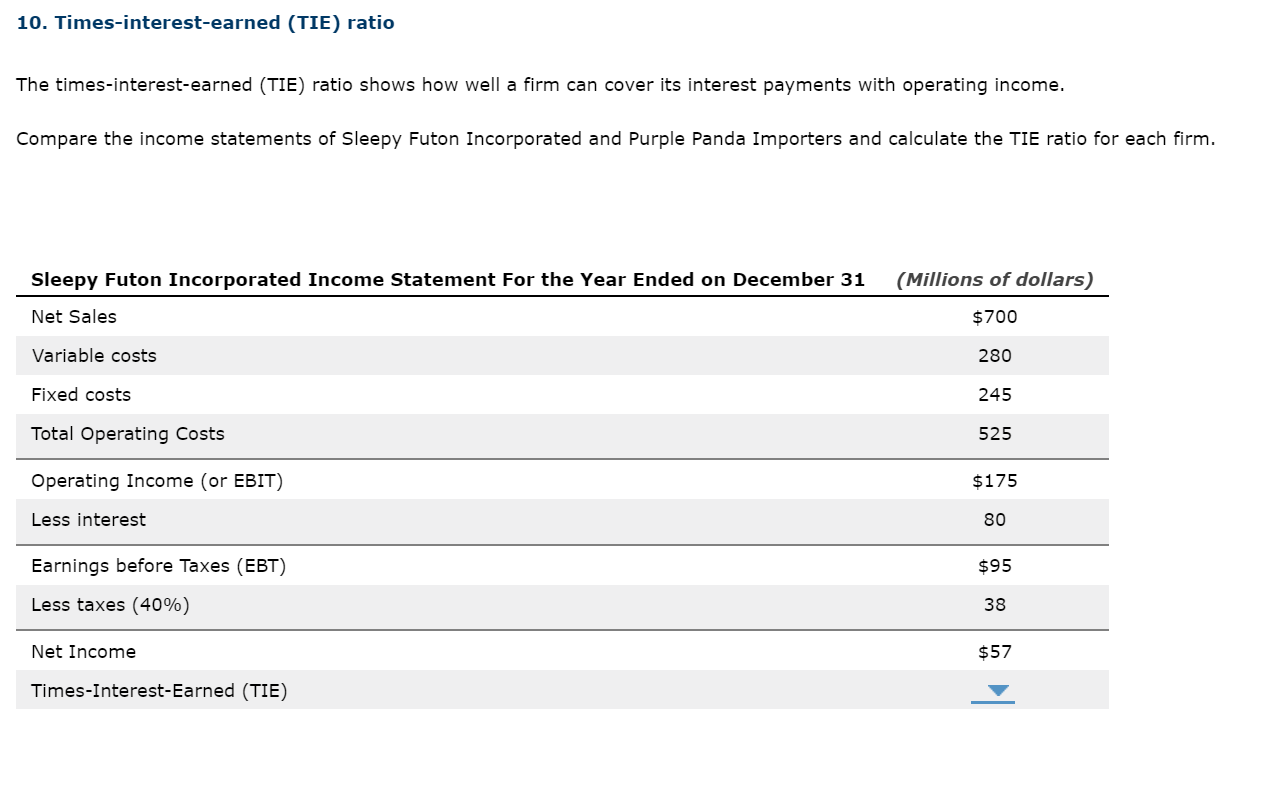Screen dimensions: 1282x790
Task: Click the 525 total operating costs value
Action: click(x=994, y=434)
